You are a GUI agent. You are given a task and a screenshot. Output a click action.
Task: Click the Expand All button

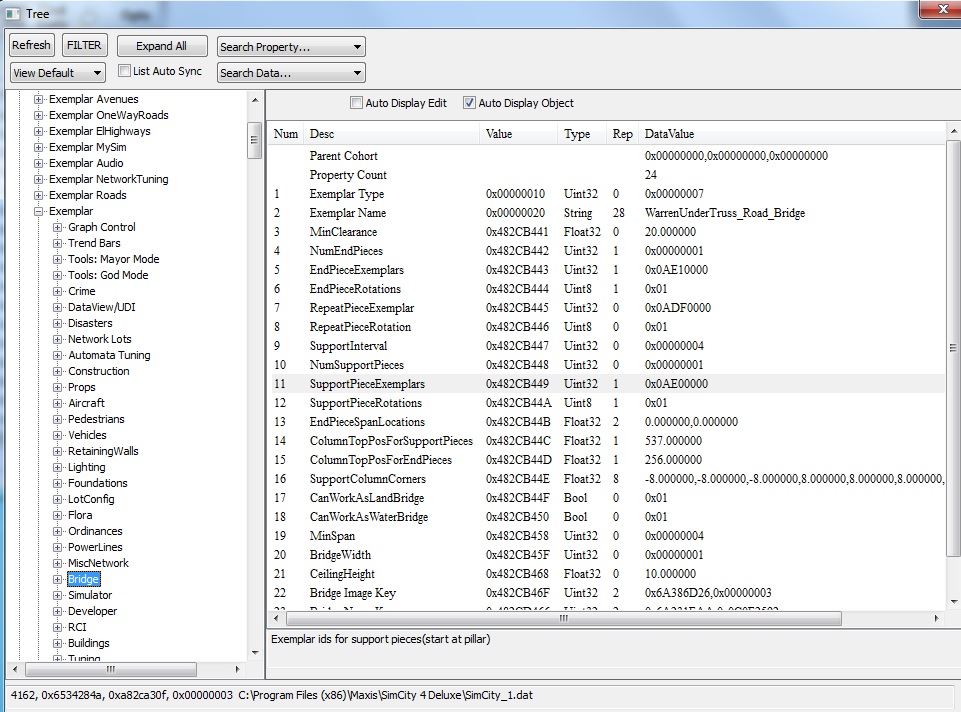161,46
